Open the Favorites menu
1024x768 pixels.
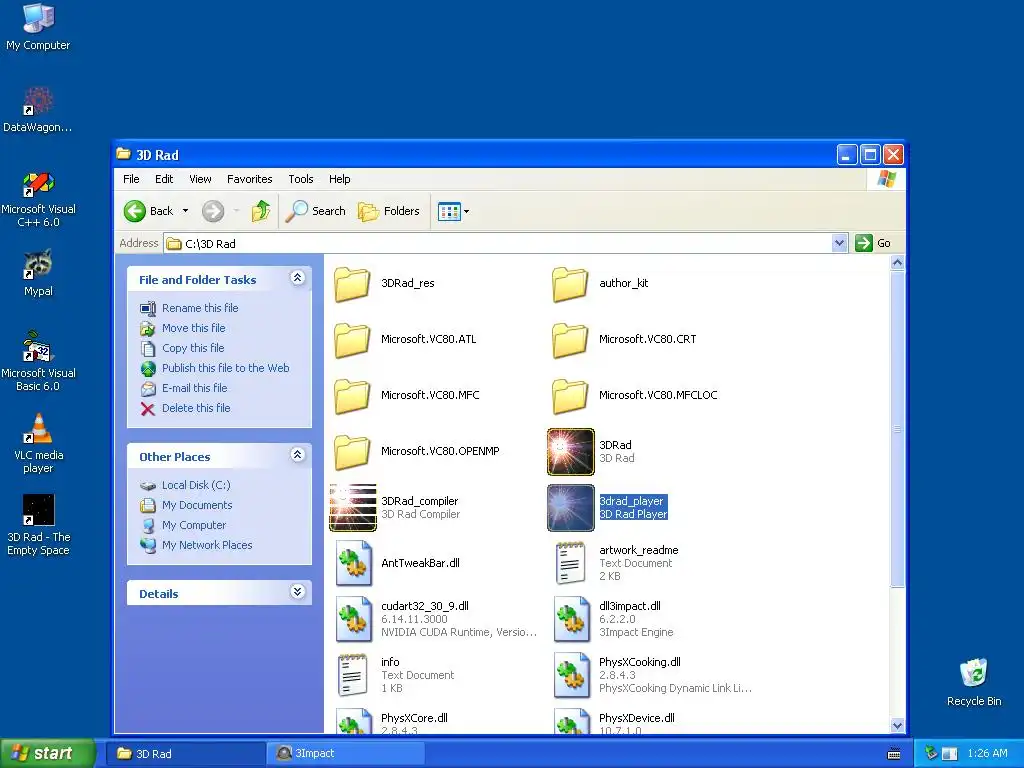click(249, 179)
